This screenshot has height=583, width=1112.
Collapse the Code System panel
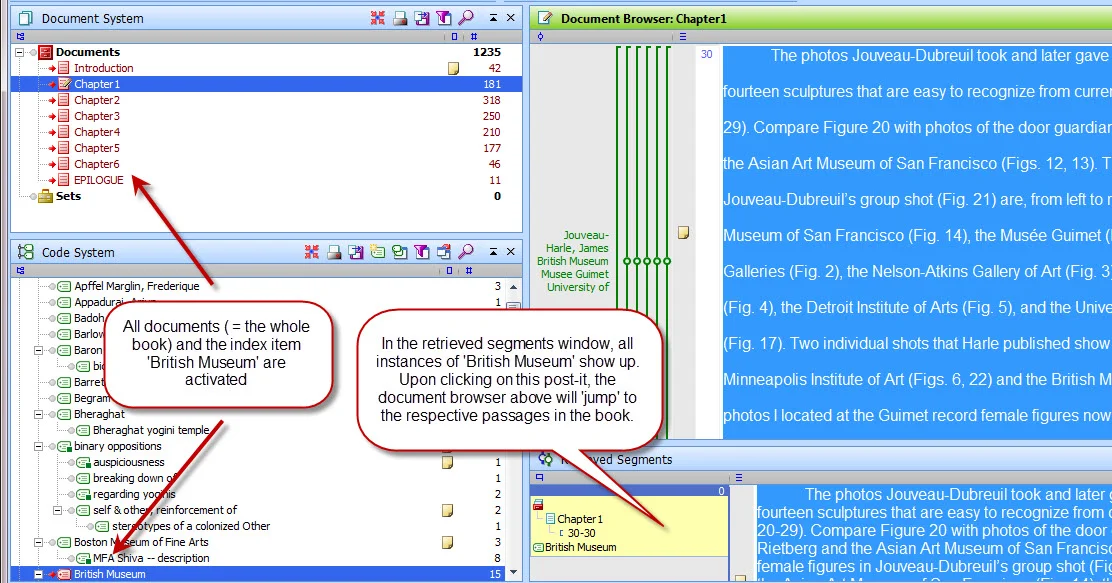pos(493,251)
